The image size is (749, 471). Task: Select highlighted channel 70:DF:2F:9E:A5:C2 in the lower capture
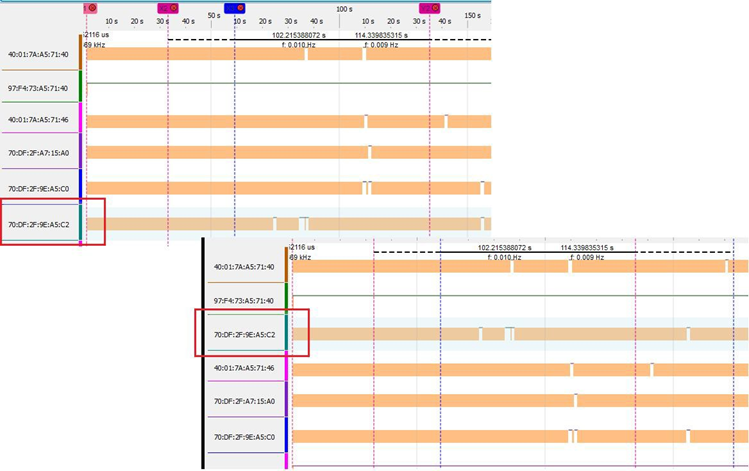point(244,335)
